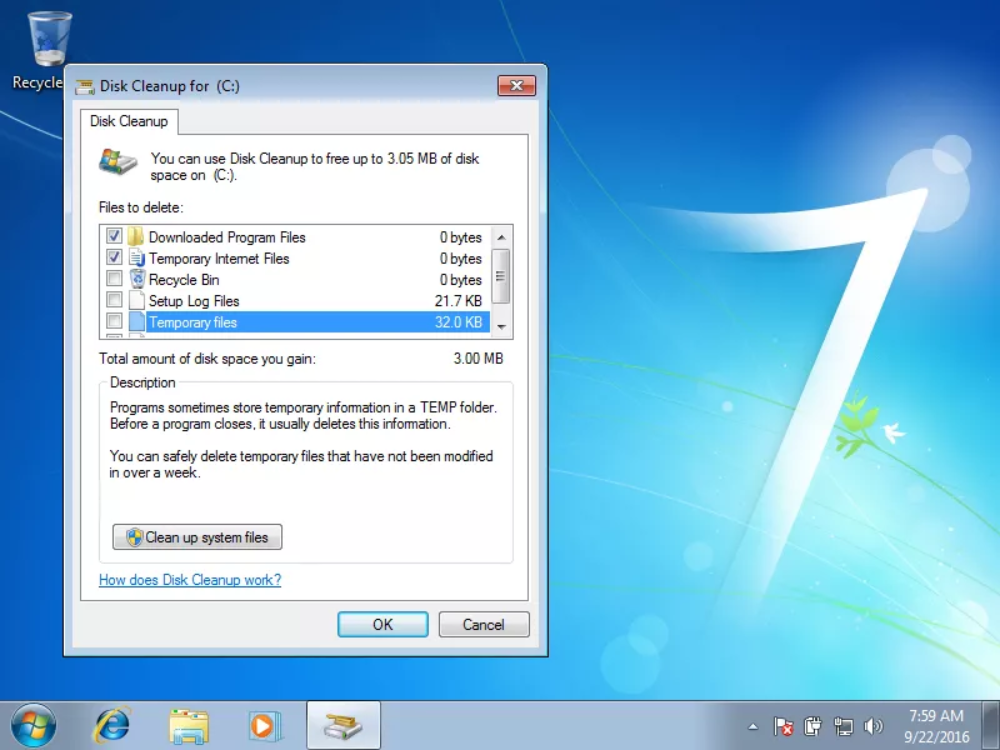Click the Start button orb
1000x750 pixels.
click(33, 725)
